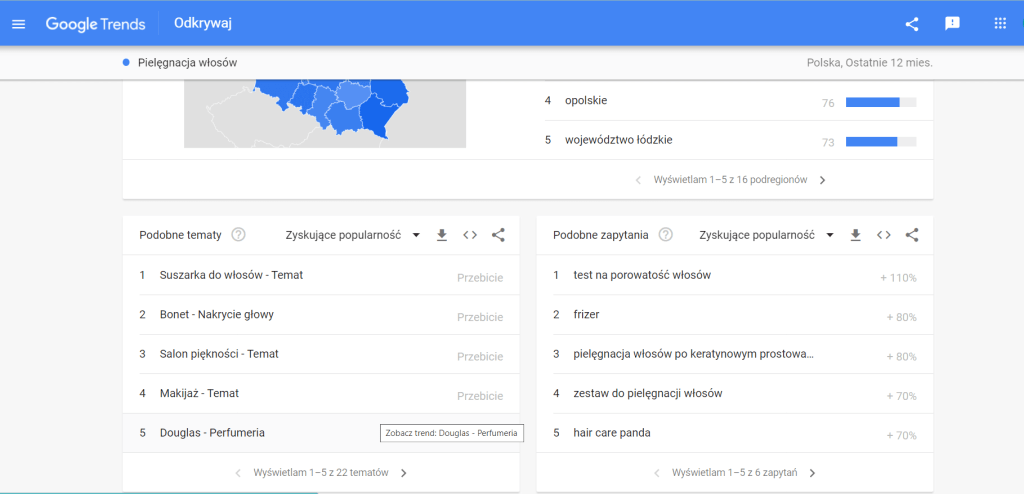Click the Pielęgnacja włosów search term
The width and height of the screenshot is (1024, 494).
coord(187,63)
